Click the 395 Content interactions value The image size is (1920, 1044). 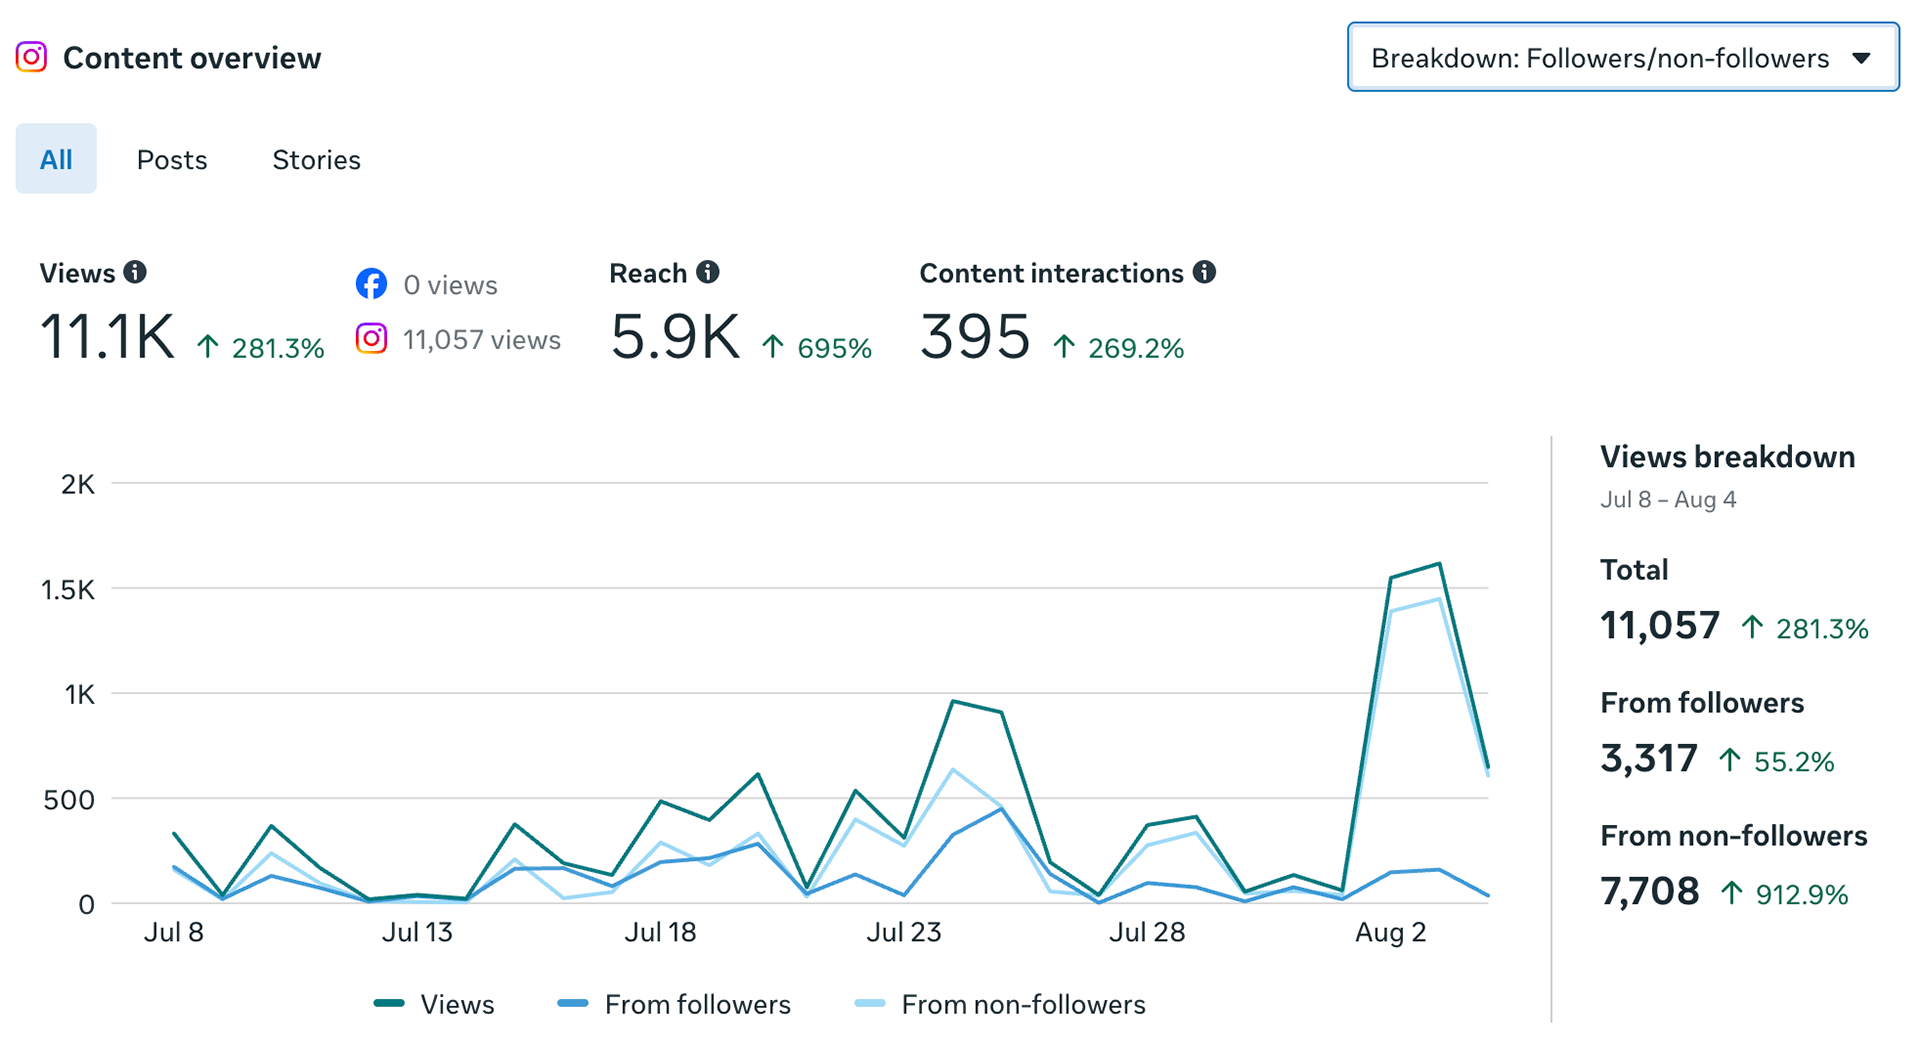point(975,336)
